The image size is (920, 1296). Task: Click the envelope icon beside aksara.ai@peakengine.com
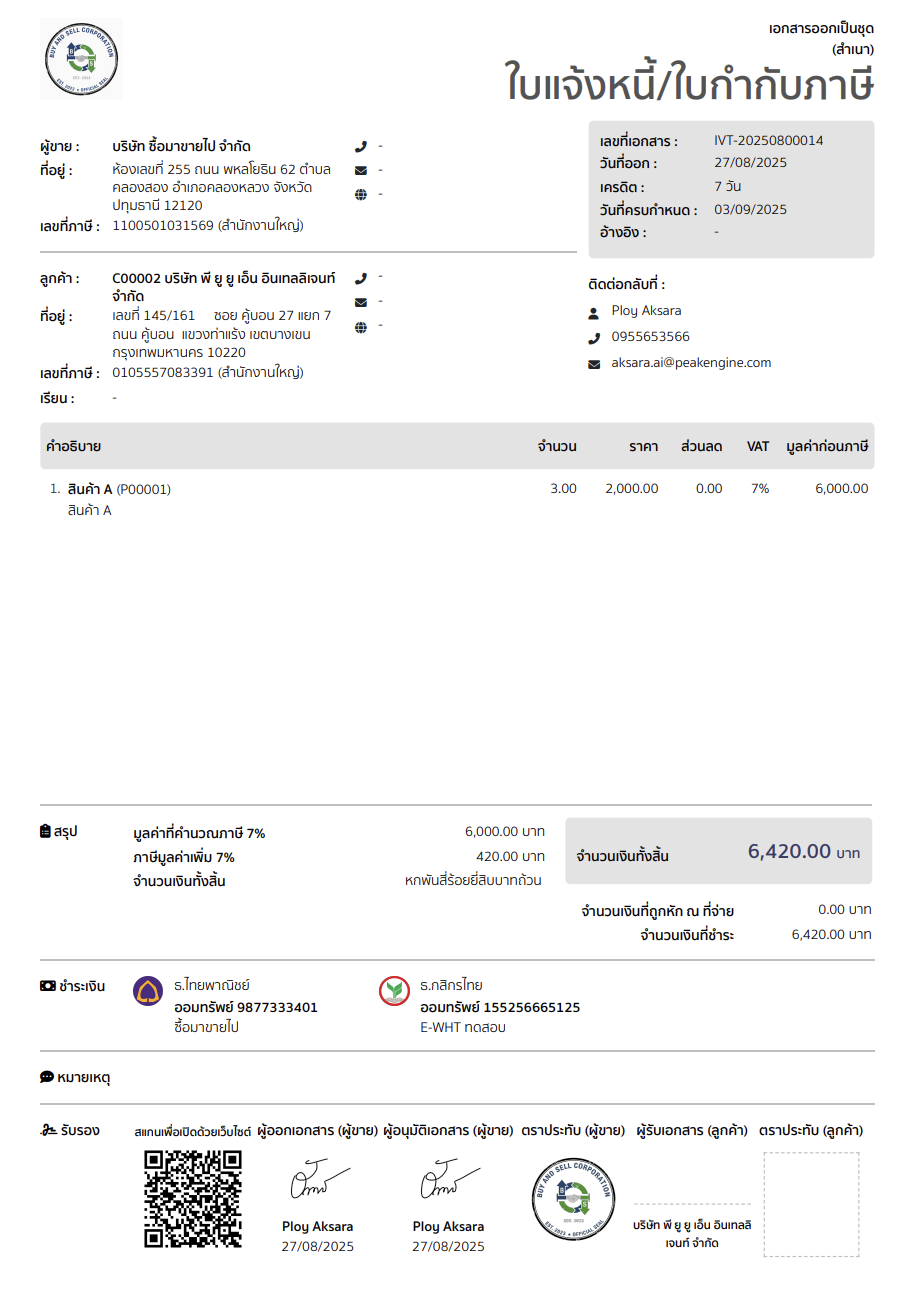tap(594, 364)
